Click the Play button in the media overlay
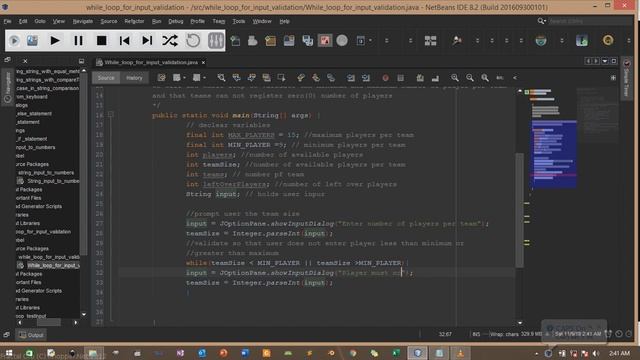The width and height of the screenshot is (640, 360). point(55,40)
